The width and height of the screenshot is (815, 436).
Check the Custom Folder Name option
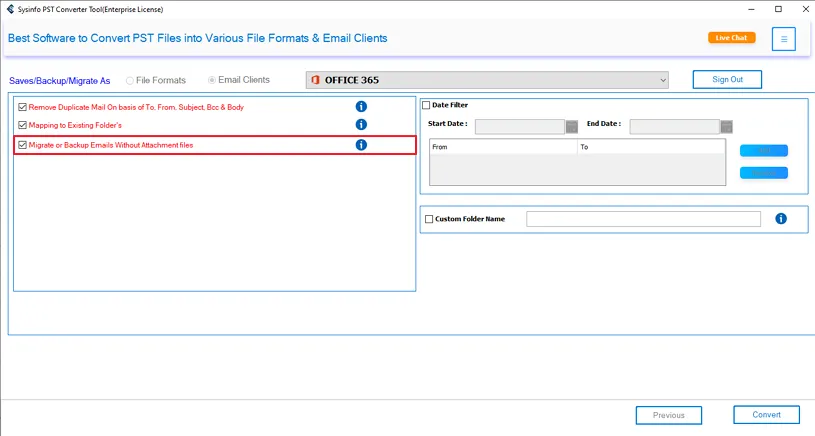click(429, 219)
